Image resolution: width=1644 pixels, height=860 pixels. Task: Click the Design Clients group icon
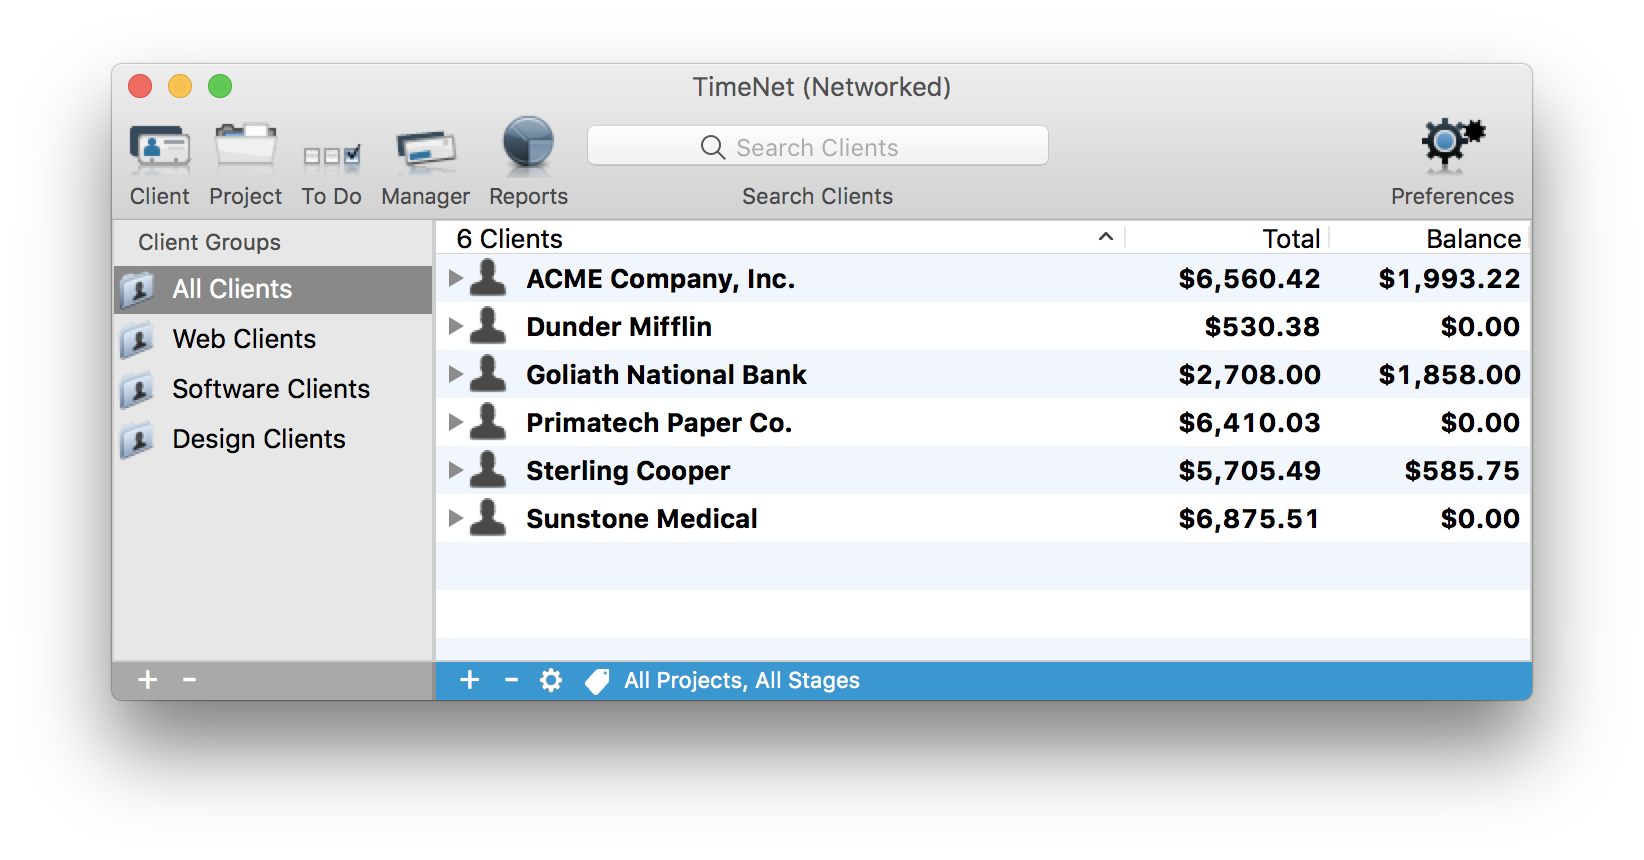click(137, 440)
